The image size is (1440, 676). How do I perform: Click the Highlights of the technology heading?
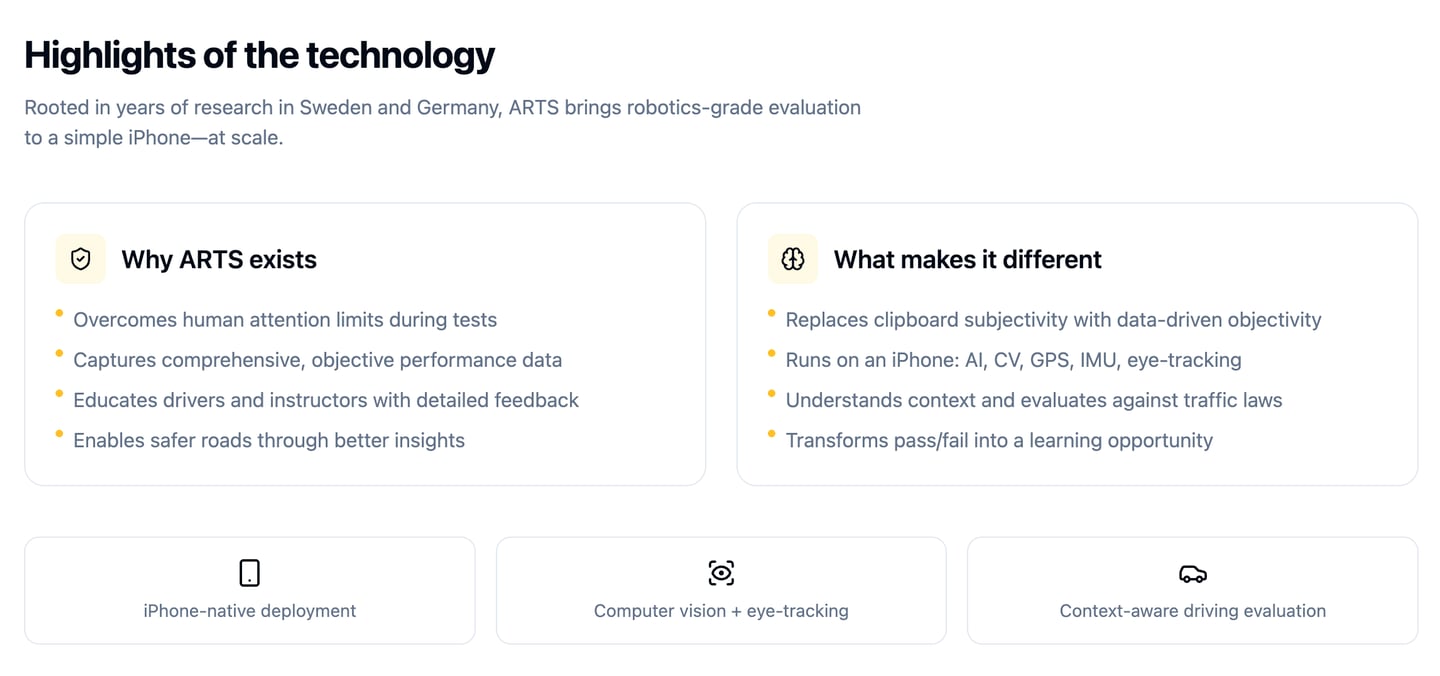[x=259, y=55]
